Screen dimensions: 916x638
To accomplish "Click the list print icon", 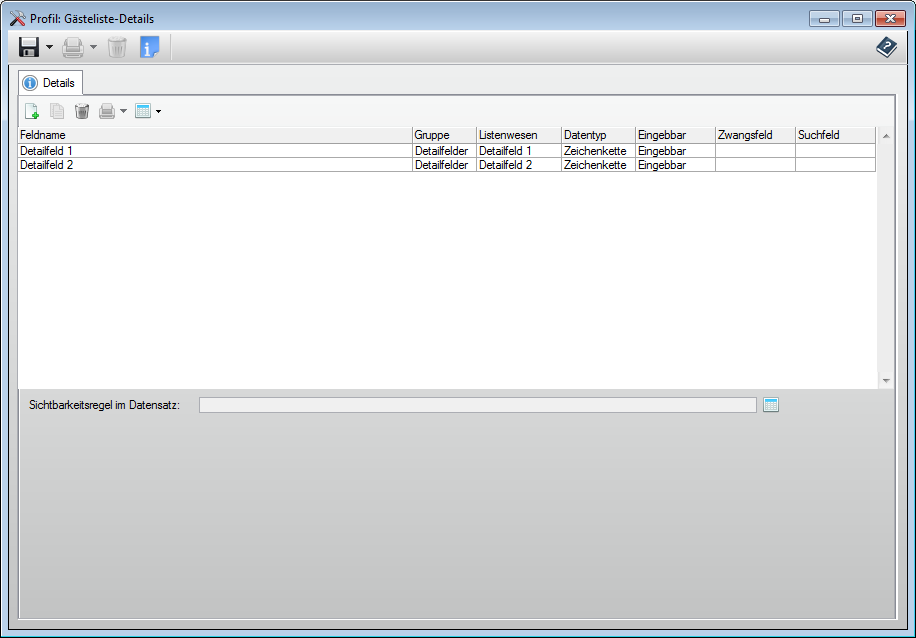I will click(x=107, y=111).
